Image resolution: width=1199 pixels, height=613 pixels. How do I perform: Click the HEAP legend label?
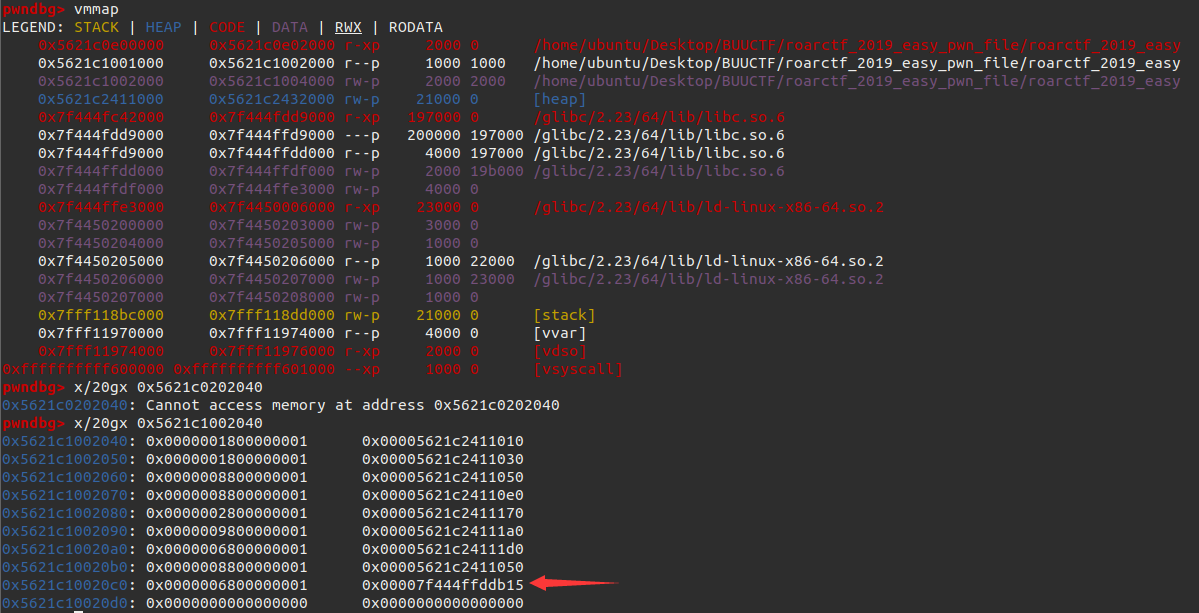[x=164, y=27]
